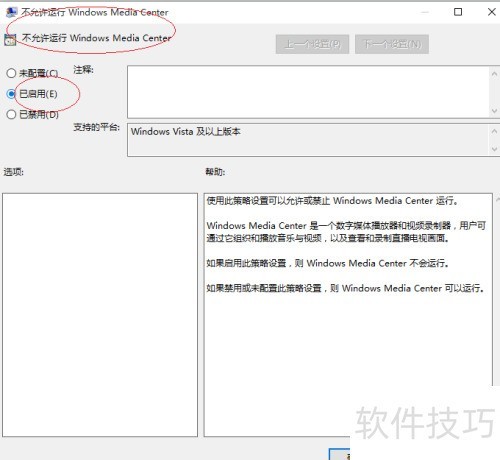Viewport: 500px width, 460px height.
Task: Click inside the empty options pane
Action: click(x=100, y=315)
